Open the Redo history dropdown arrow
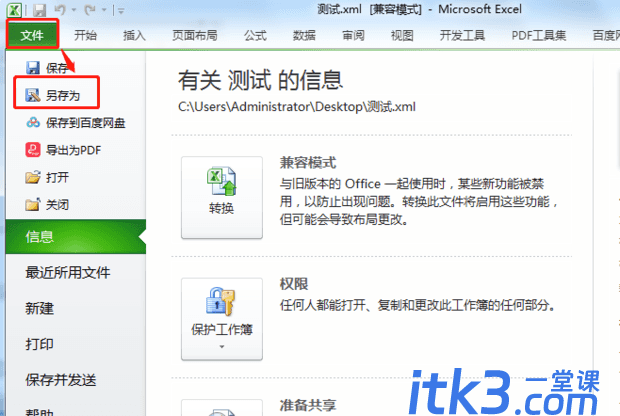This screenshot has height=416, width=620. tap(104, 10)
